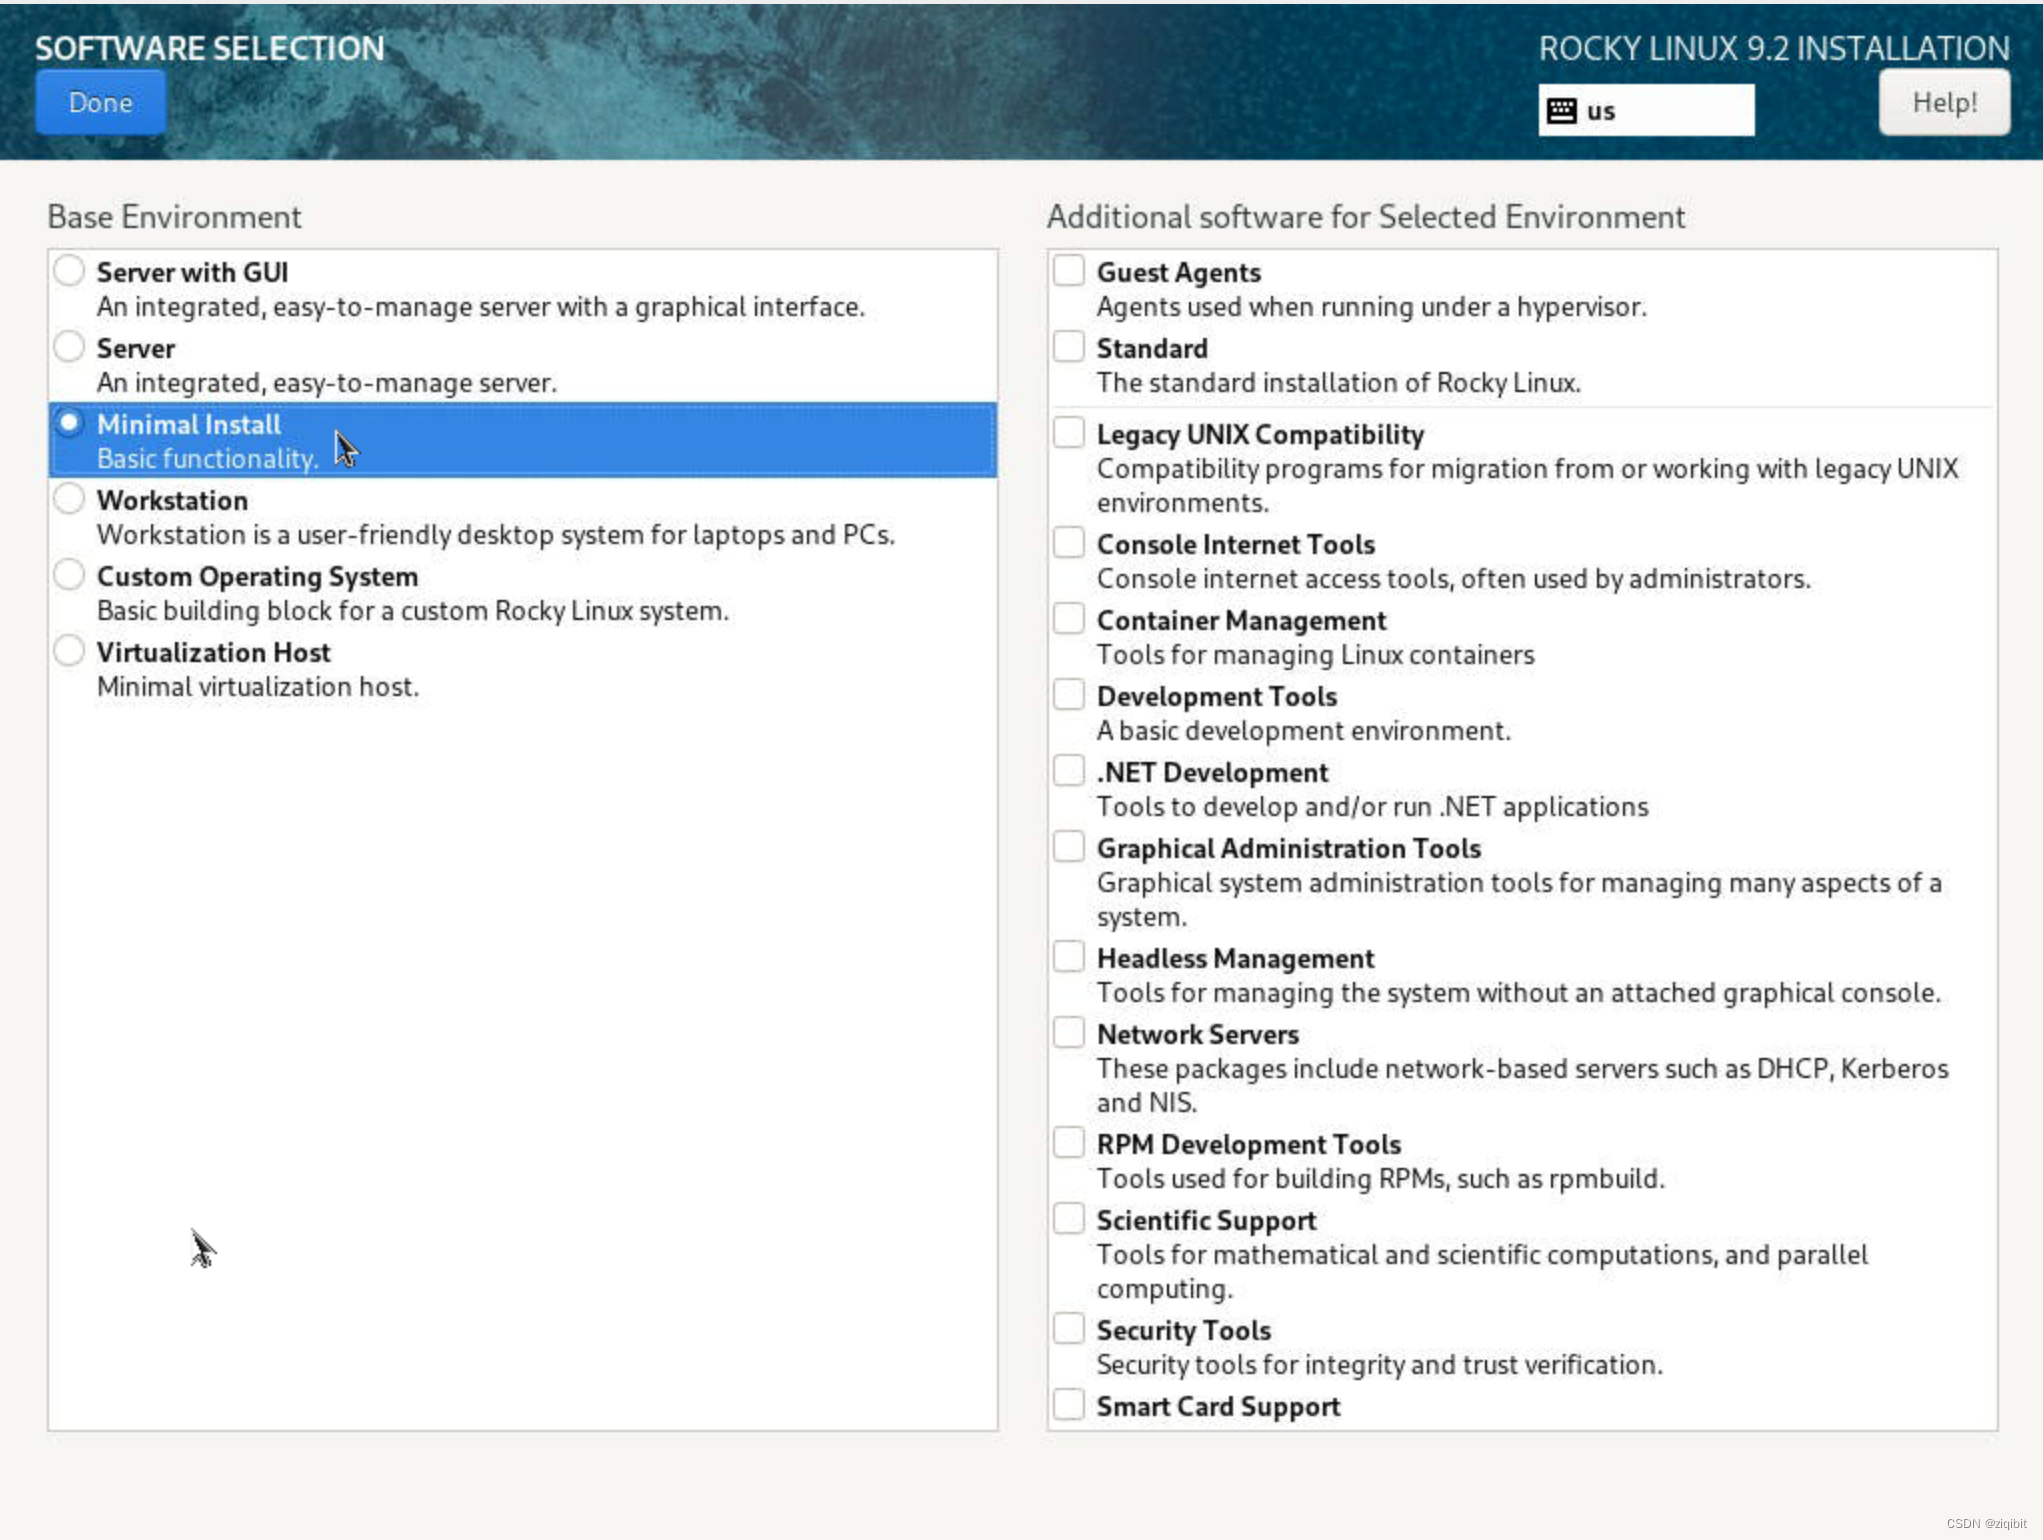Click the 'Console Internet Tools' label
This screenshot has width=2043, height=1540.
[x=1235, y=544]
